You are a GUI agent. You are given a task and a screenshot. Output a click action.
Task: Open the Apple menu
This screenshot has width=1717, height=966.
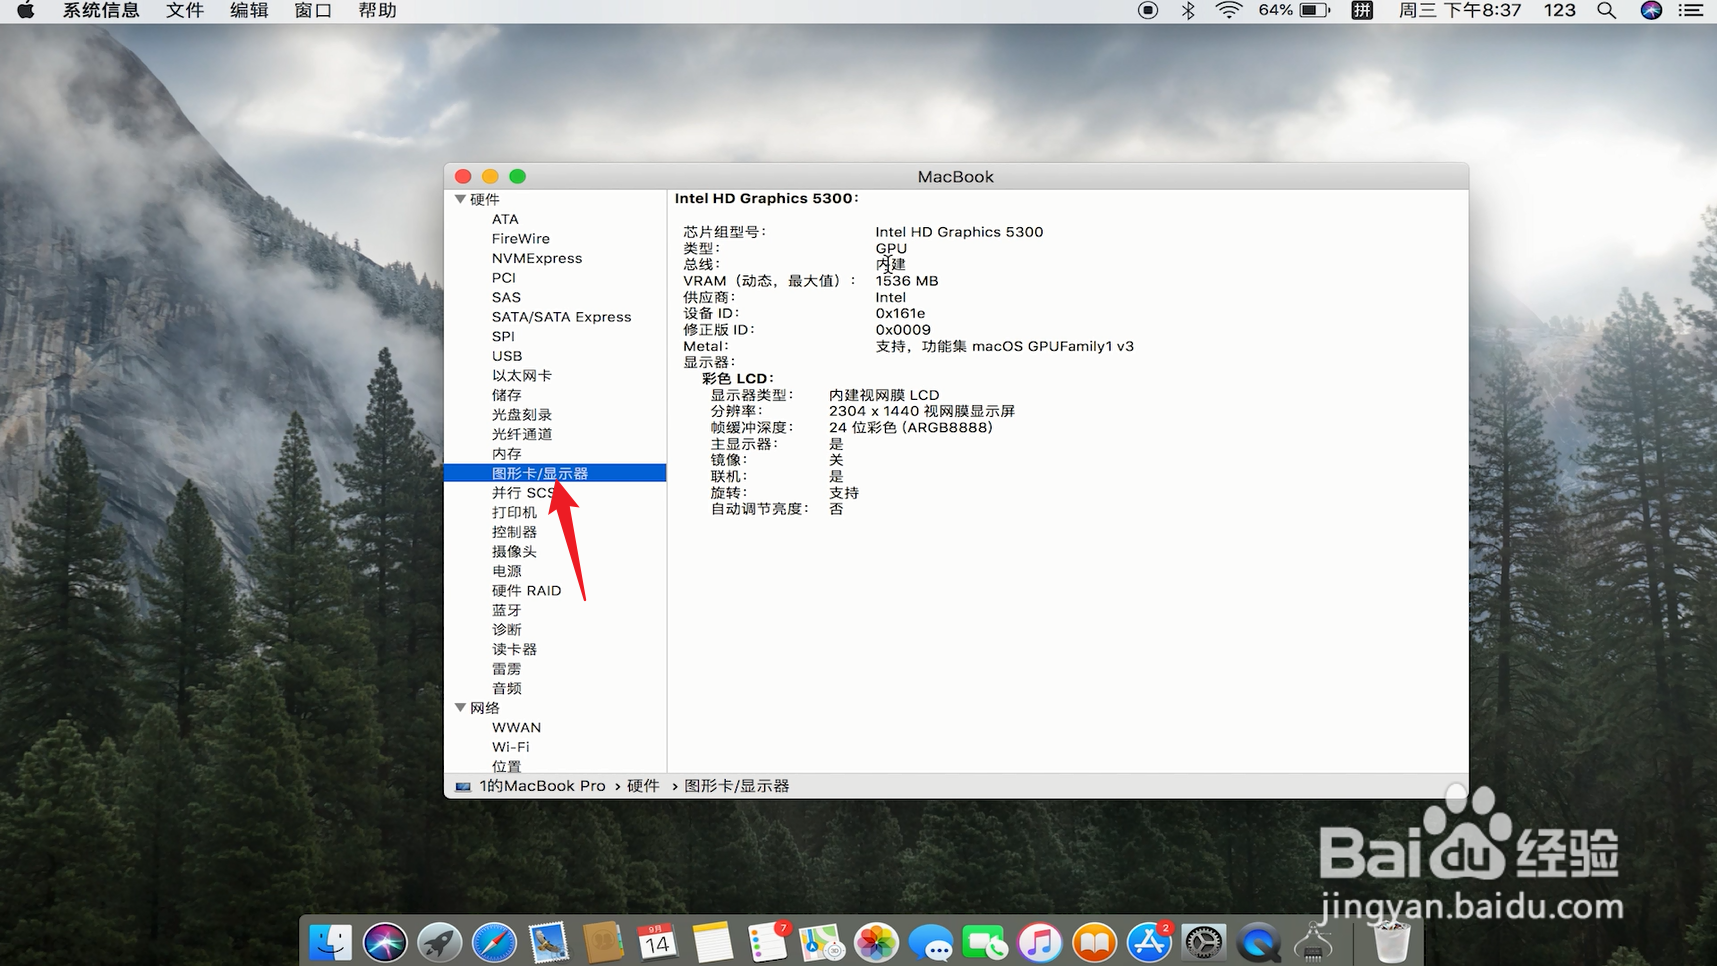coord(25,11)
